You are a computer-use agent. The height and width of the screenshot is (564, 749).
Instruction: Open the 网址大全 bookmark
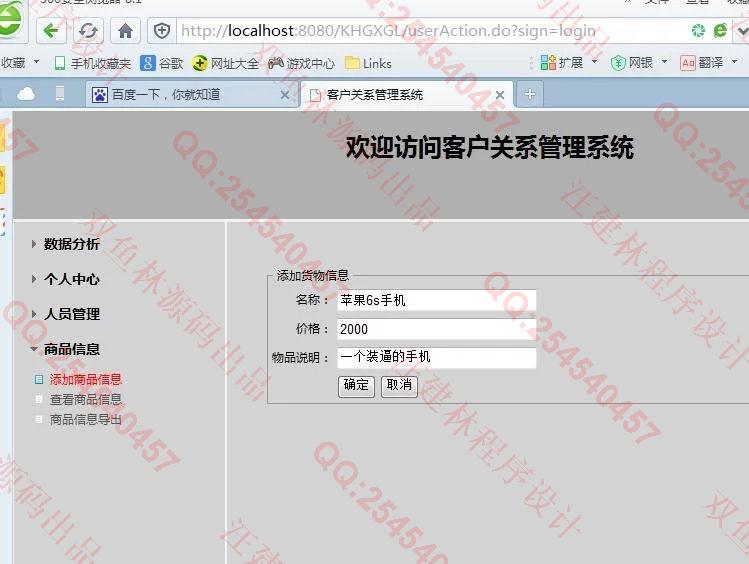[x=225, y=63]
